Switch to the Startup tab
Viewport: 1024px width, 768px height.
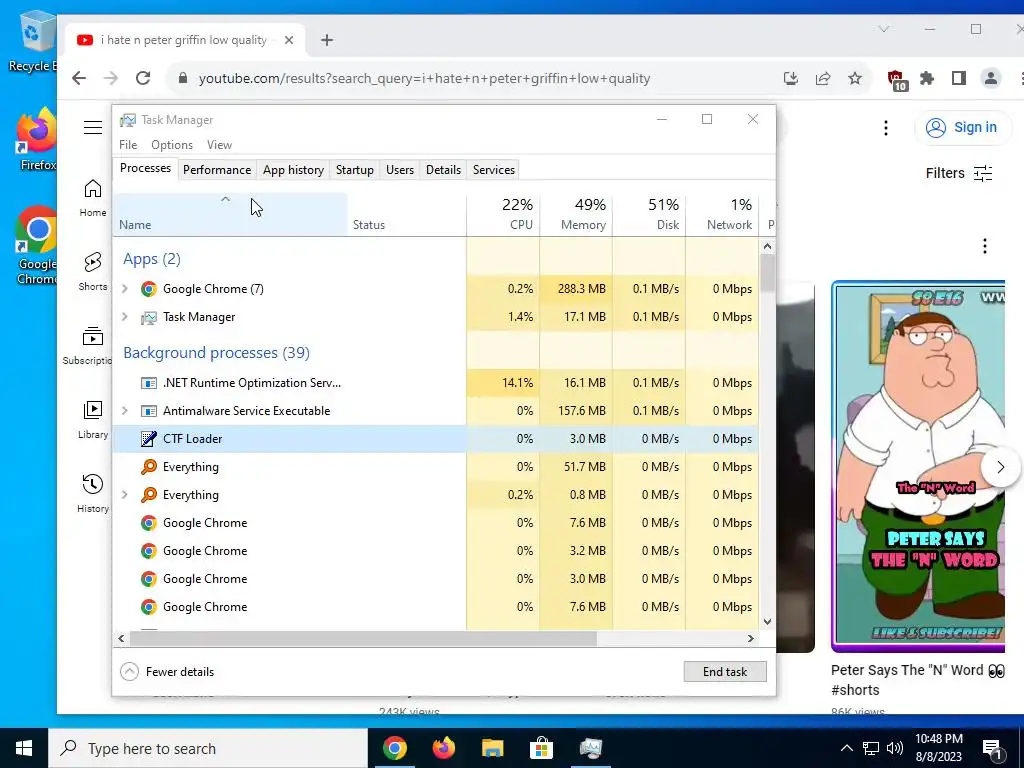(x=355, y=170)
